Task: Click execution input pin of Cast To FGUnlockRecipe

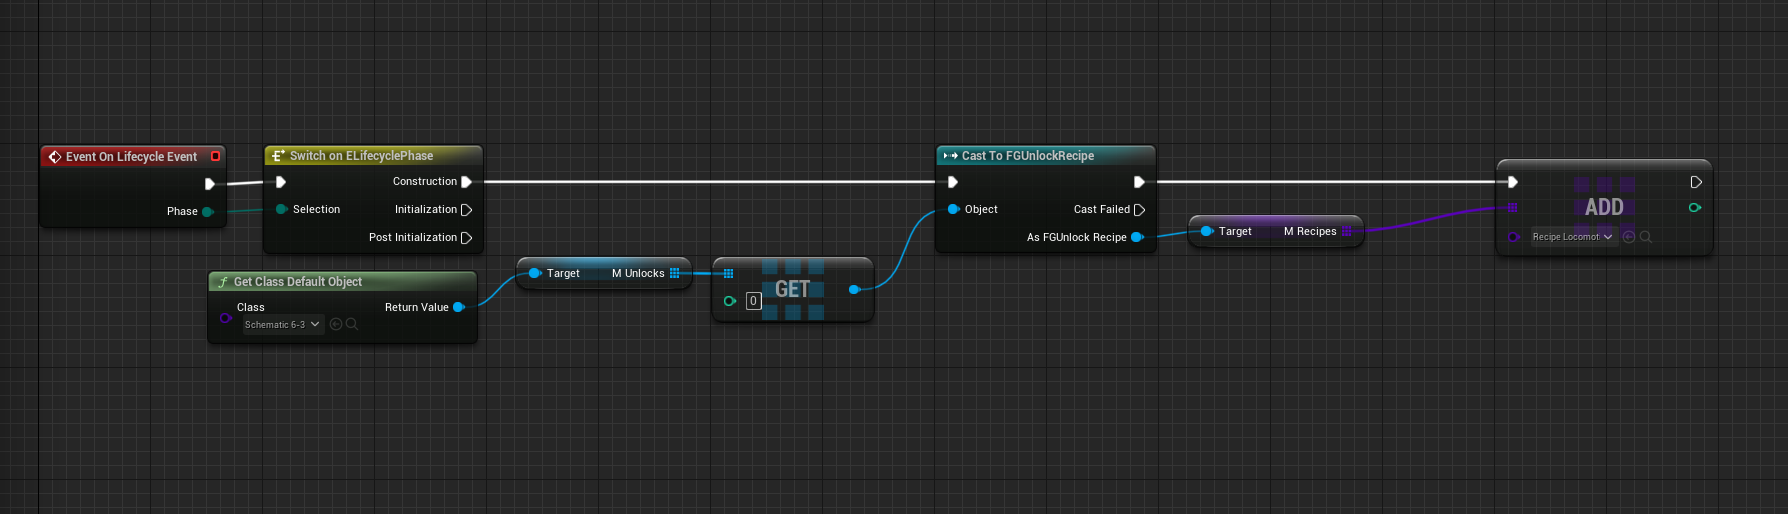Action: pos(953,182)
